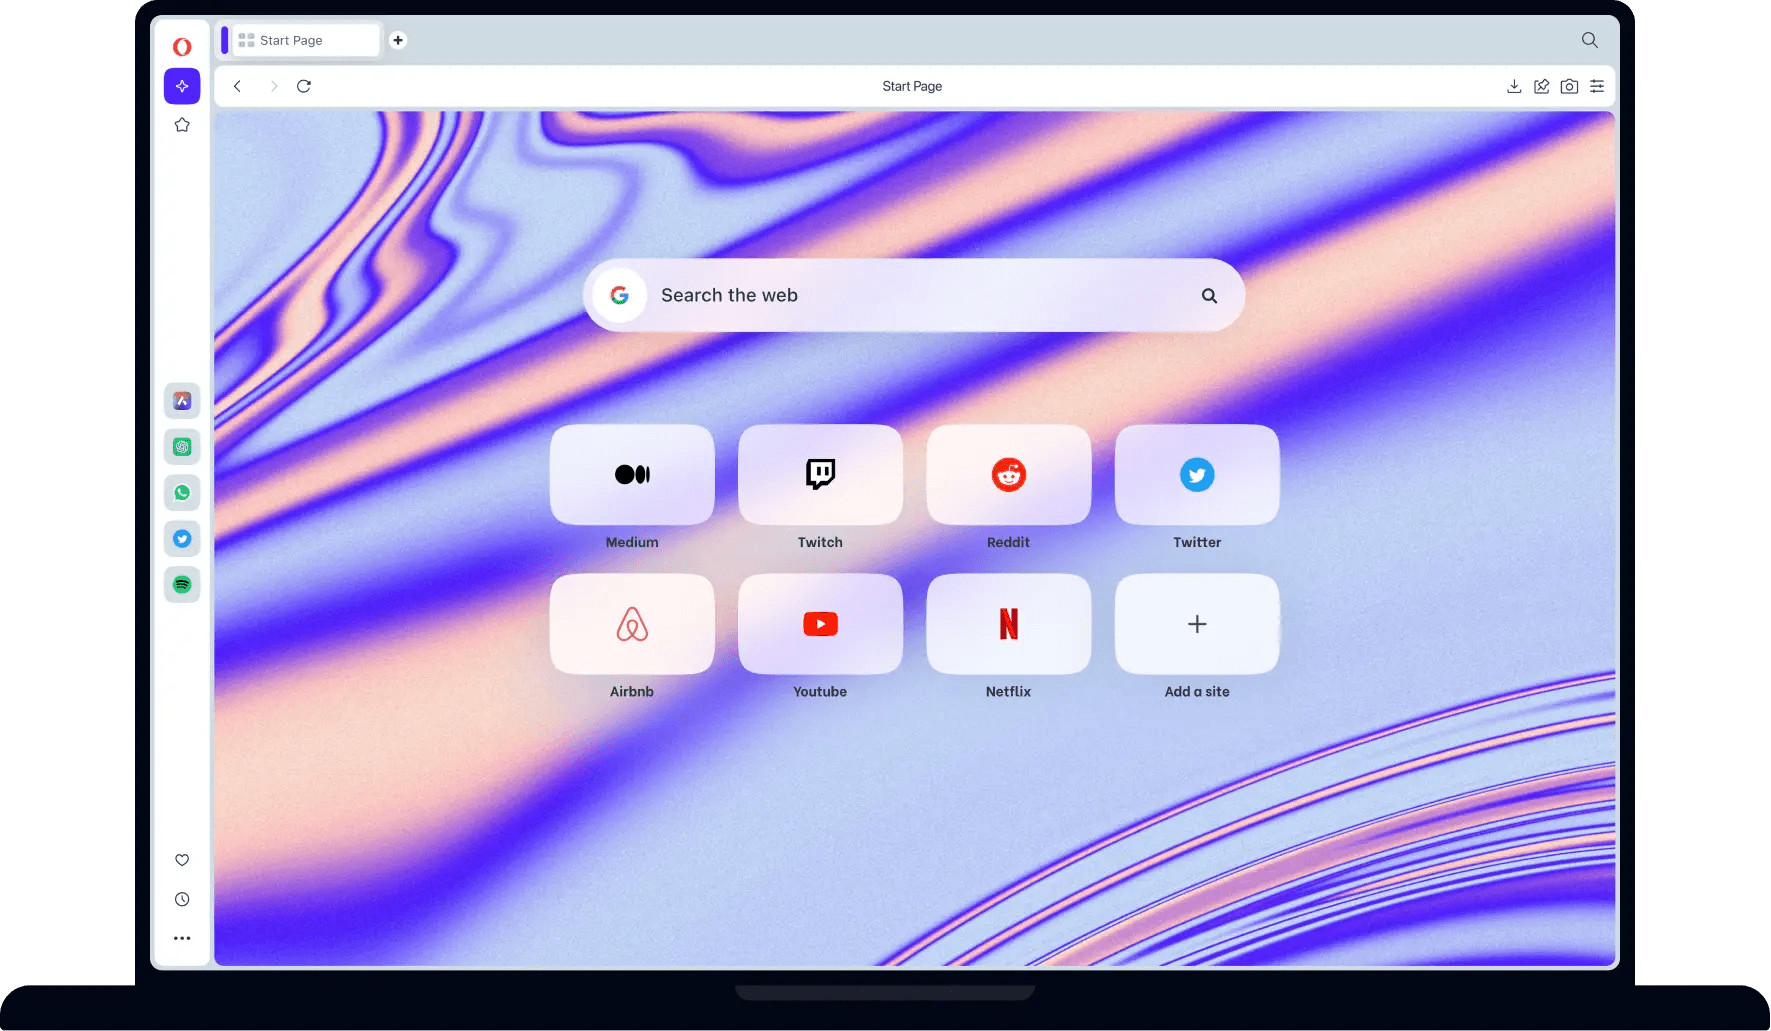Open Twitter sidebar messenger icon

pos(182,539)
